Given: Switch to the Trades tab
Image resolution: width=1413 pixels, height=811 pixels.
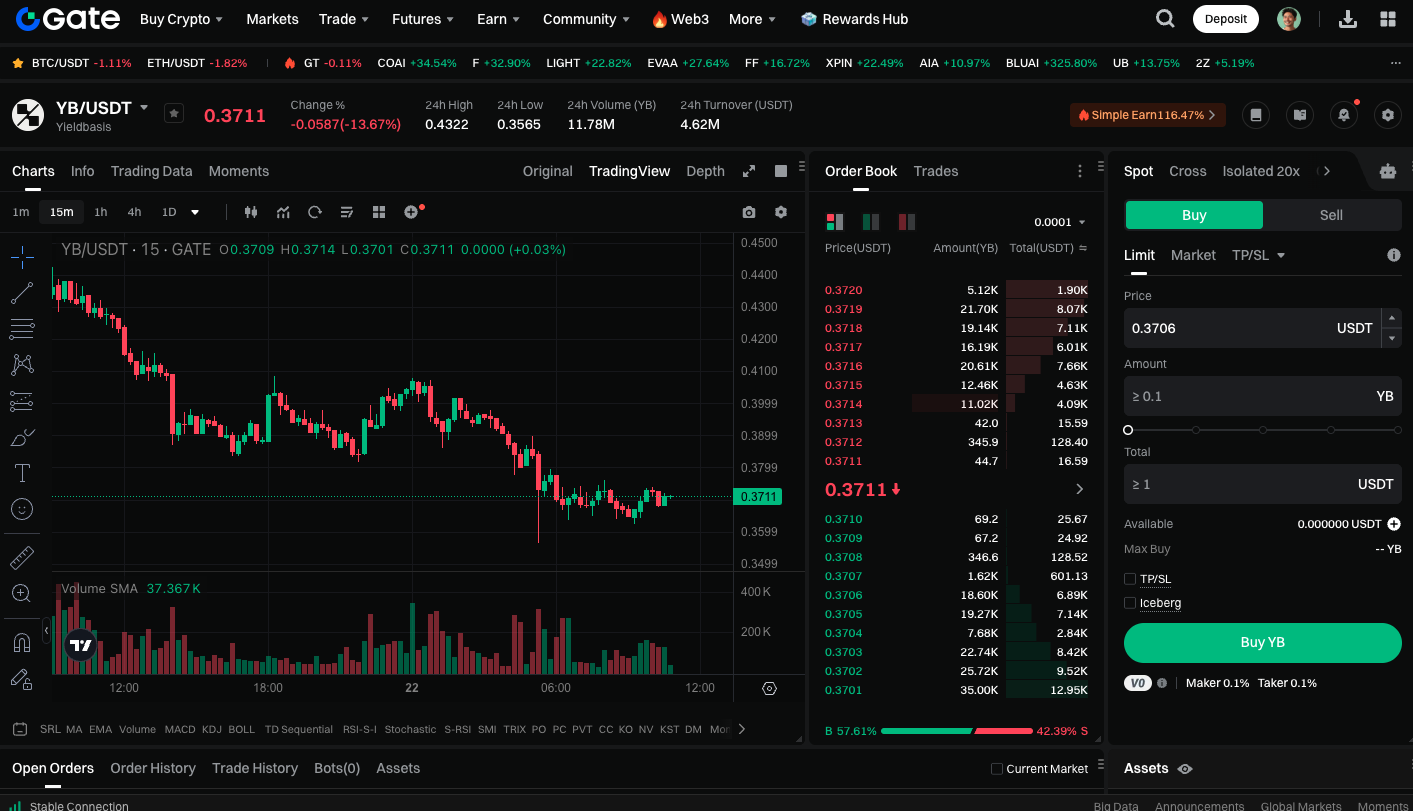Looking at the screenshot, I should pyautogui.click(x=936, y=171).
